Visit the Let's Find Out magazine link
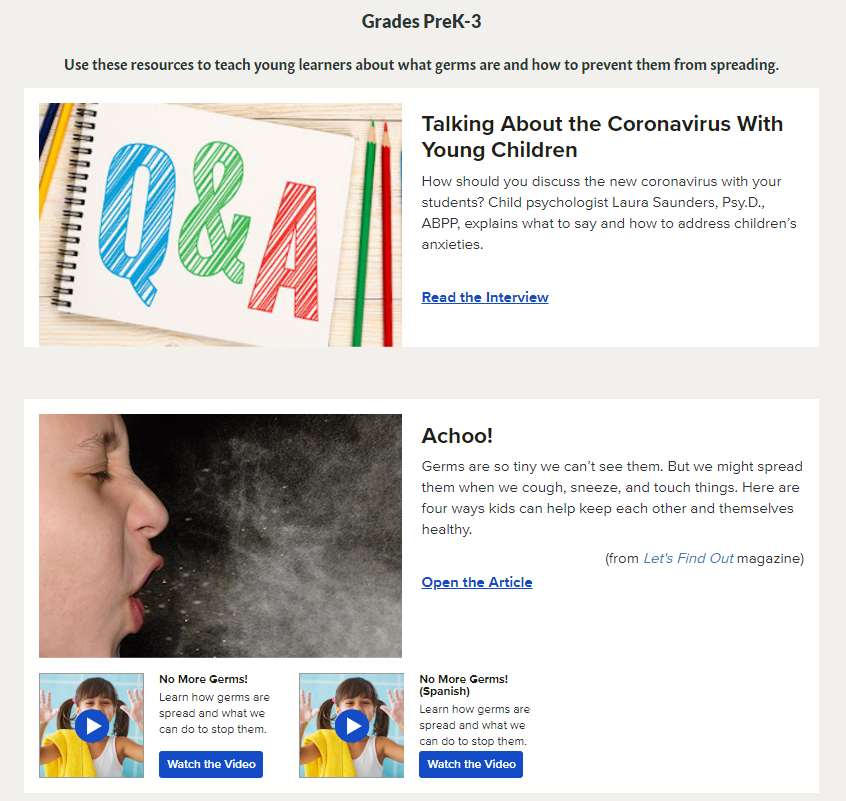The height and width of the screenshot is (801, 846). pos(688,558)
